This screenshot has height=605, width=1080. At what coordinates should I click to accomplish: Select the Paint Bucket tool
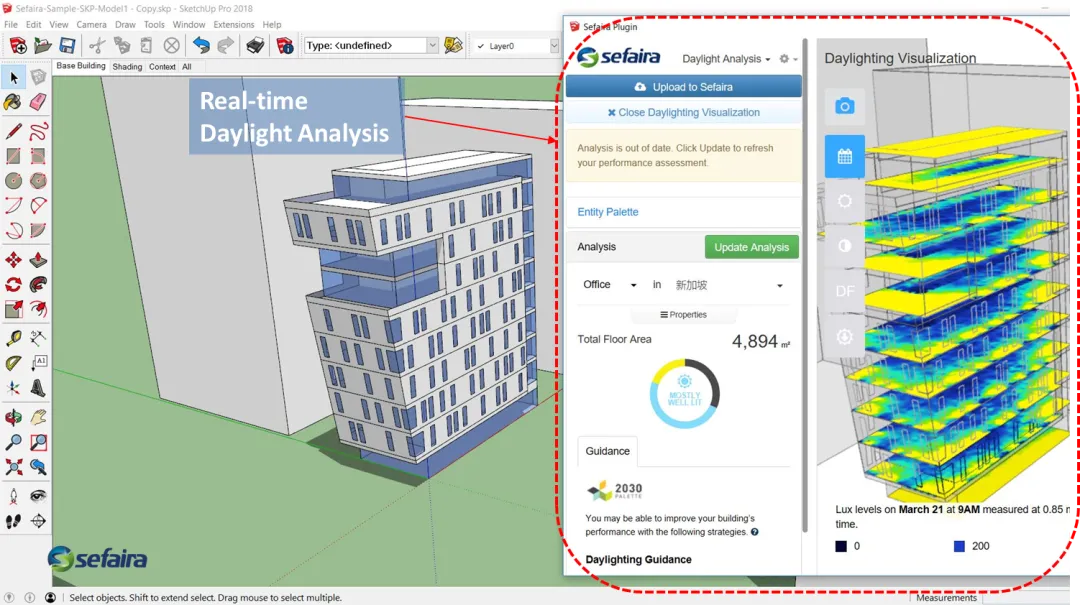(14, 102)
